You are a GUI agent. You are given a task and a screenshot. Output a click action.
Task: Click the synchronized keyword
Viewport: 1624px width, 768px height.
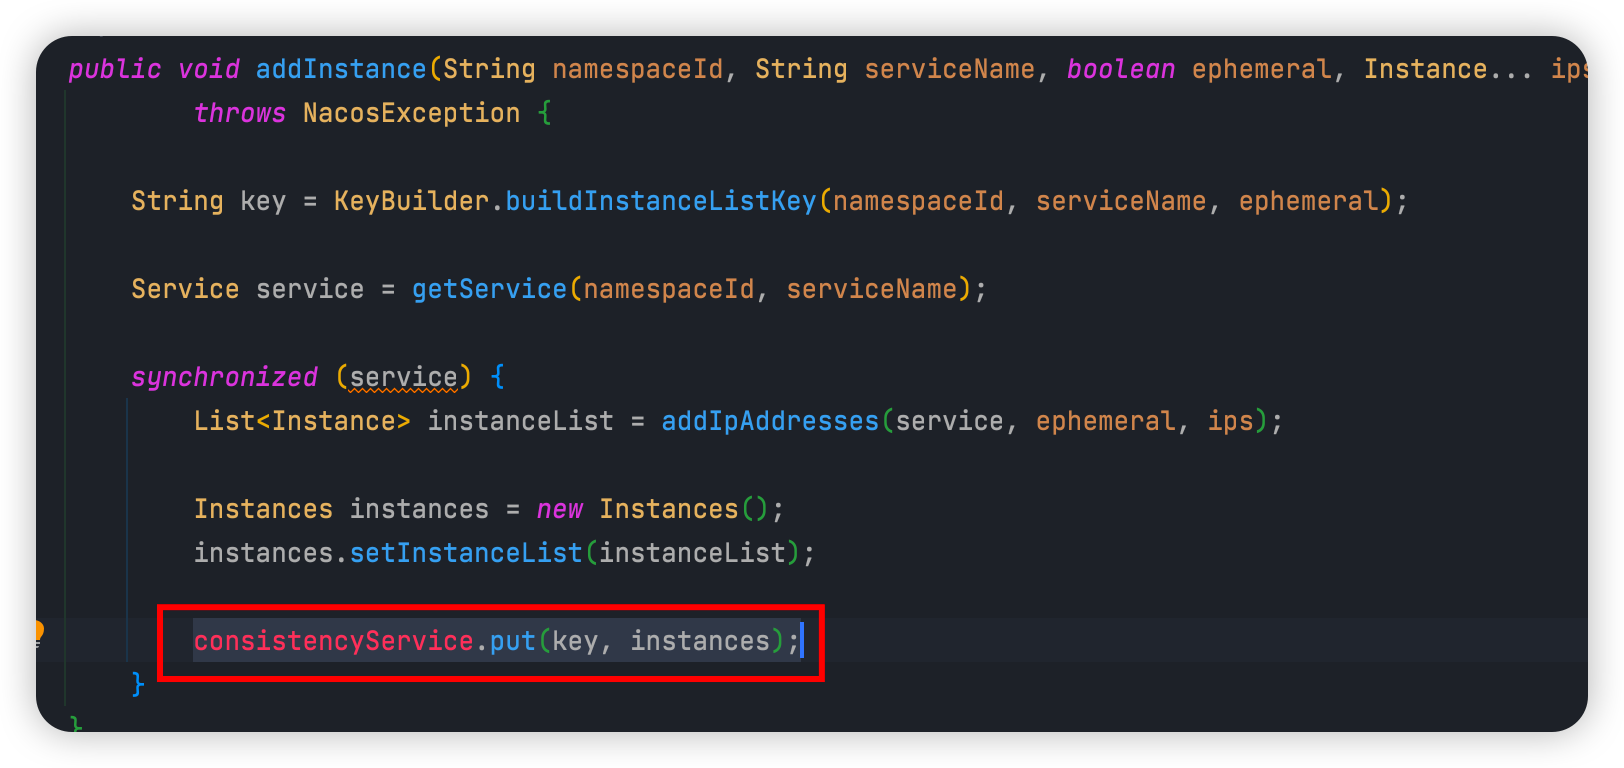coord(224,377)
